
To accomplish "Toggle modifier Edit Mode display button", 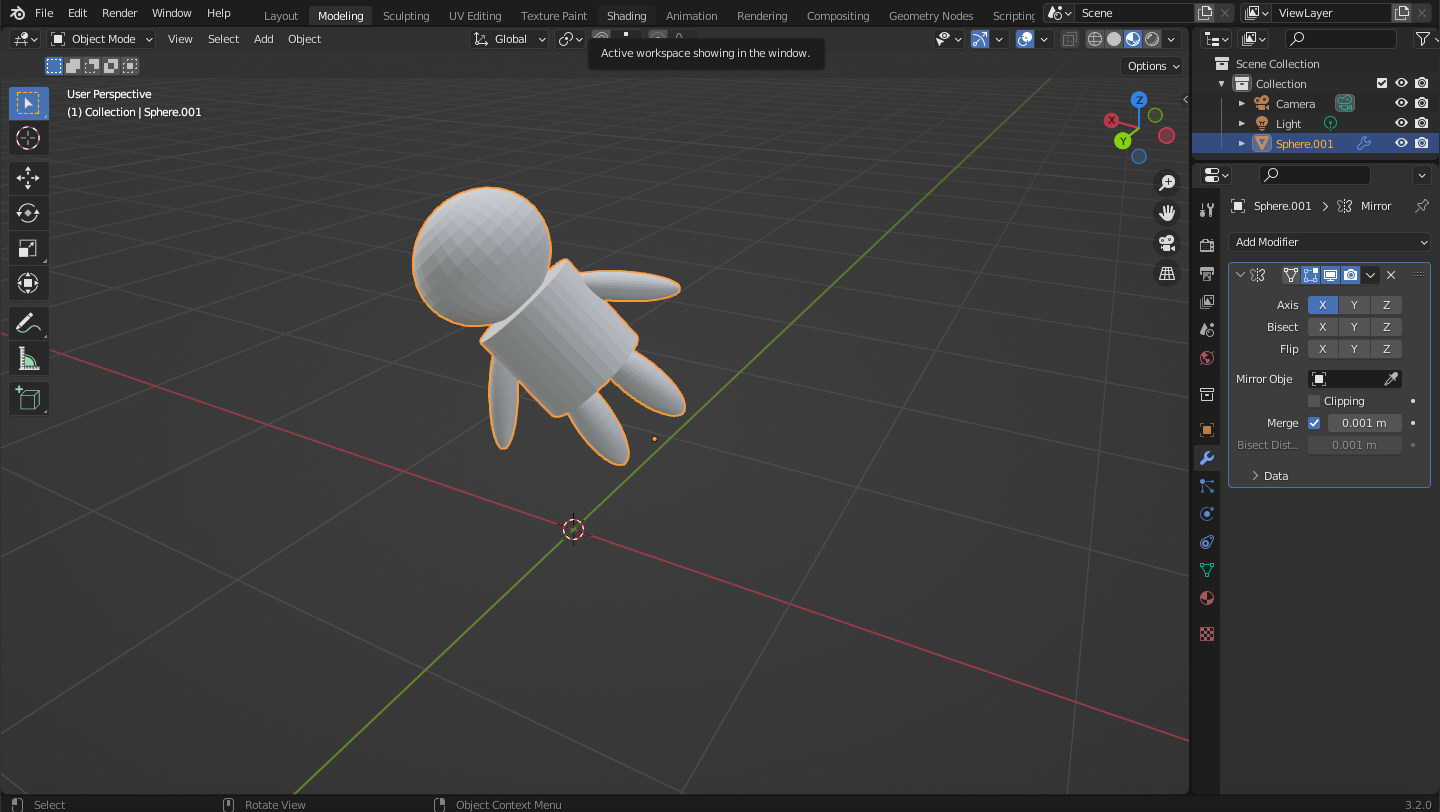I will coord(1310,275).
